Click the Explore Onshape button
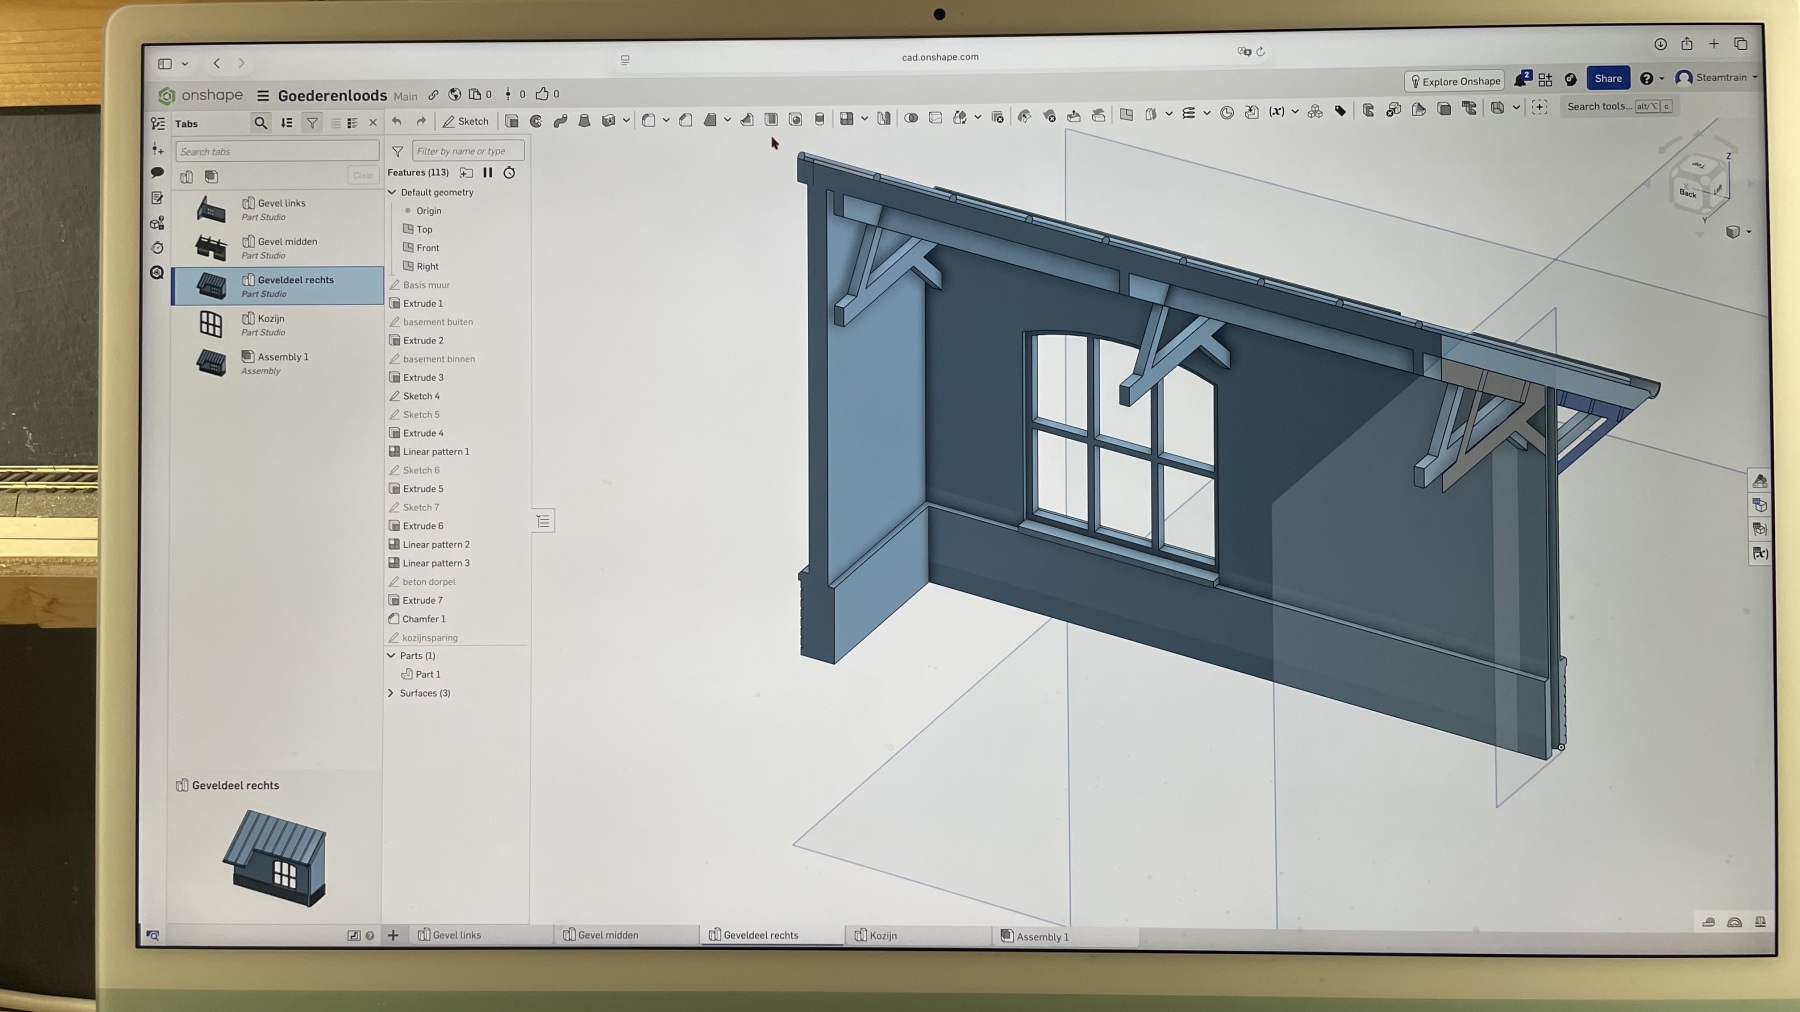This screenshot has height=1012, width=1800. pyautogui.click(x=1455, y=81)
